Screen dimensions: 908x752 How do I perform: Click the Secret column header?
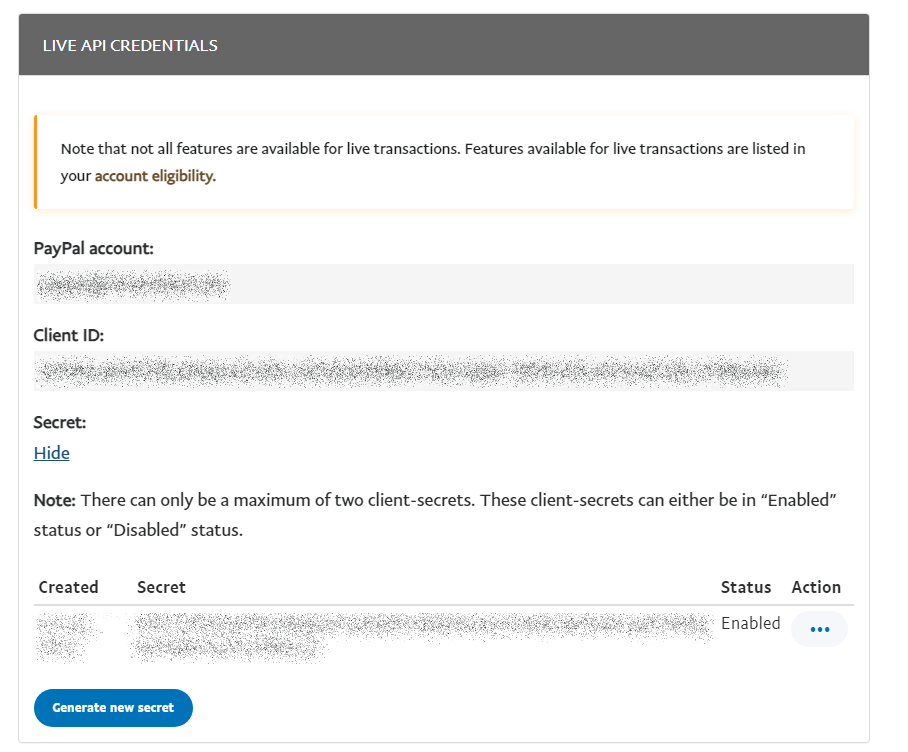[161, 587]
